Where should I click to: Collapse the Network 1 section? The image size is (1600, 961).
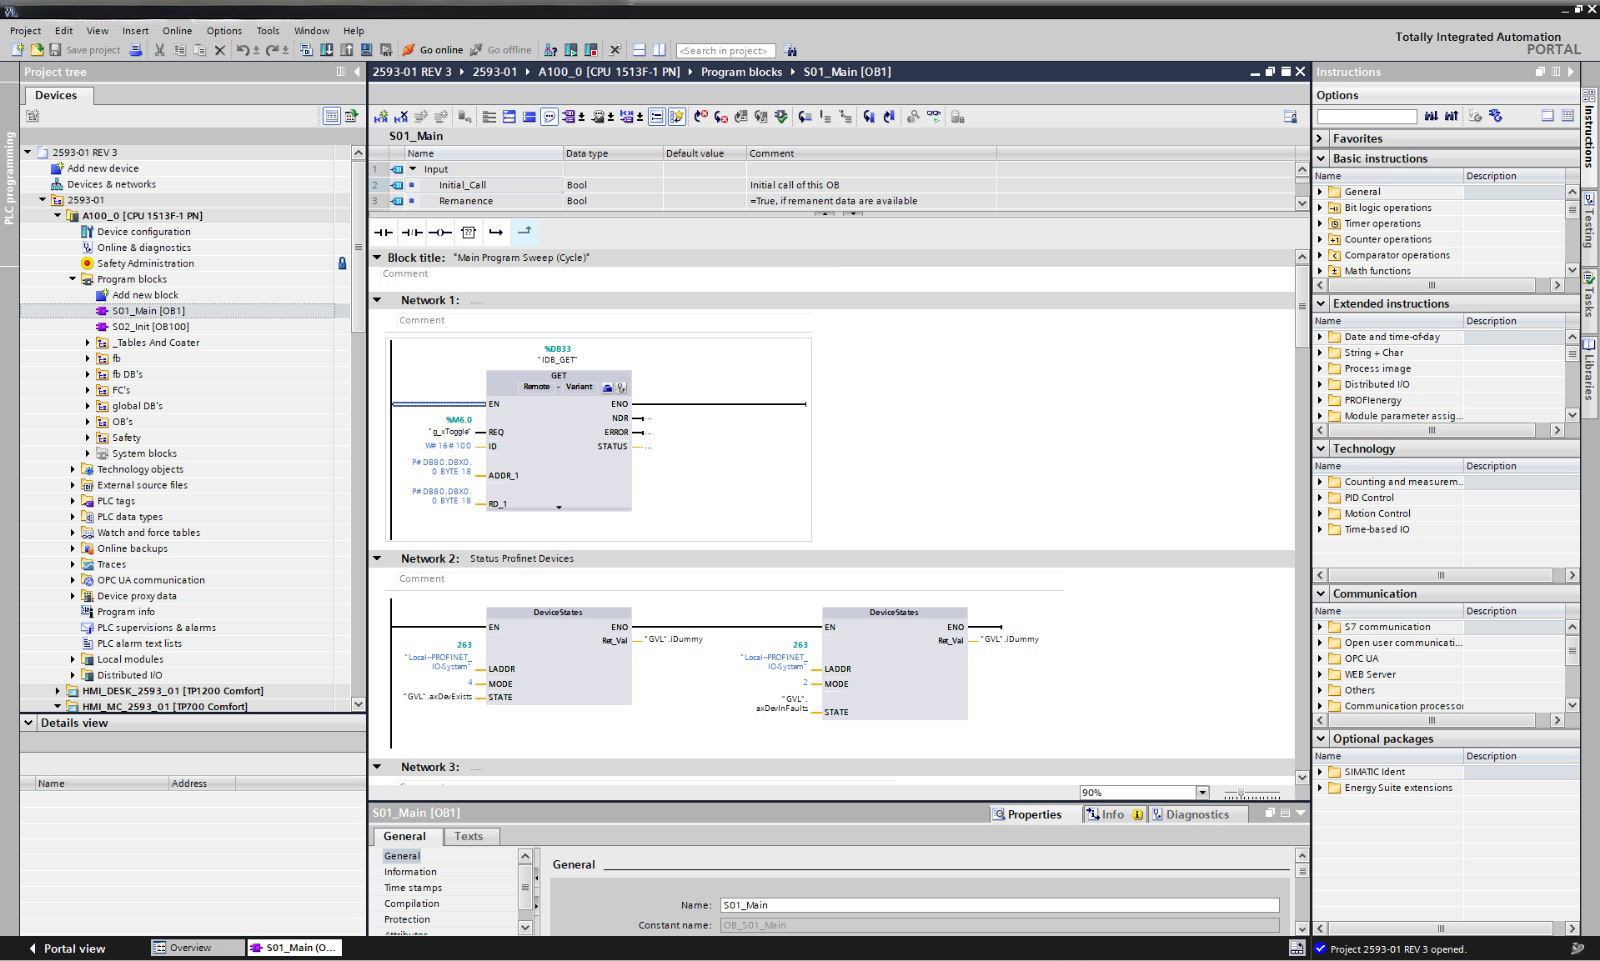(x=378, y=300)
